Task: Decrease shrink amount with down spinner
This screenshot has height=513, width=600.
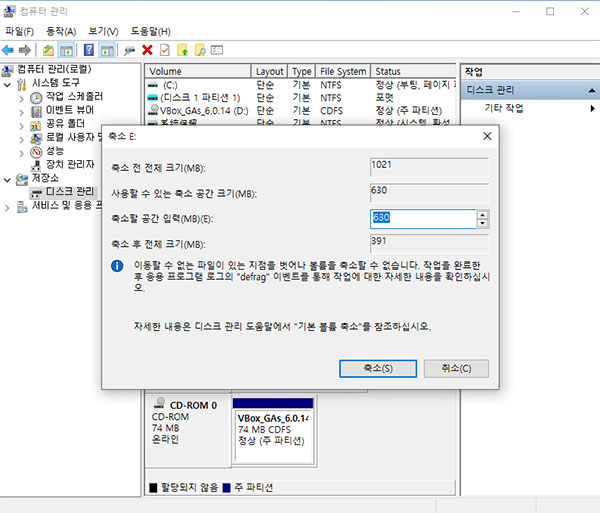Action: [x=483, y=223]
